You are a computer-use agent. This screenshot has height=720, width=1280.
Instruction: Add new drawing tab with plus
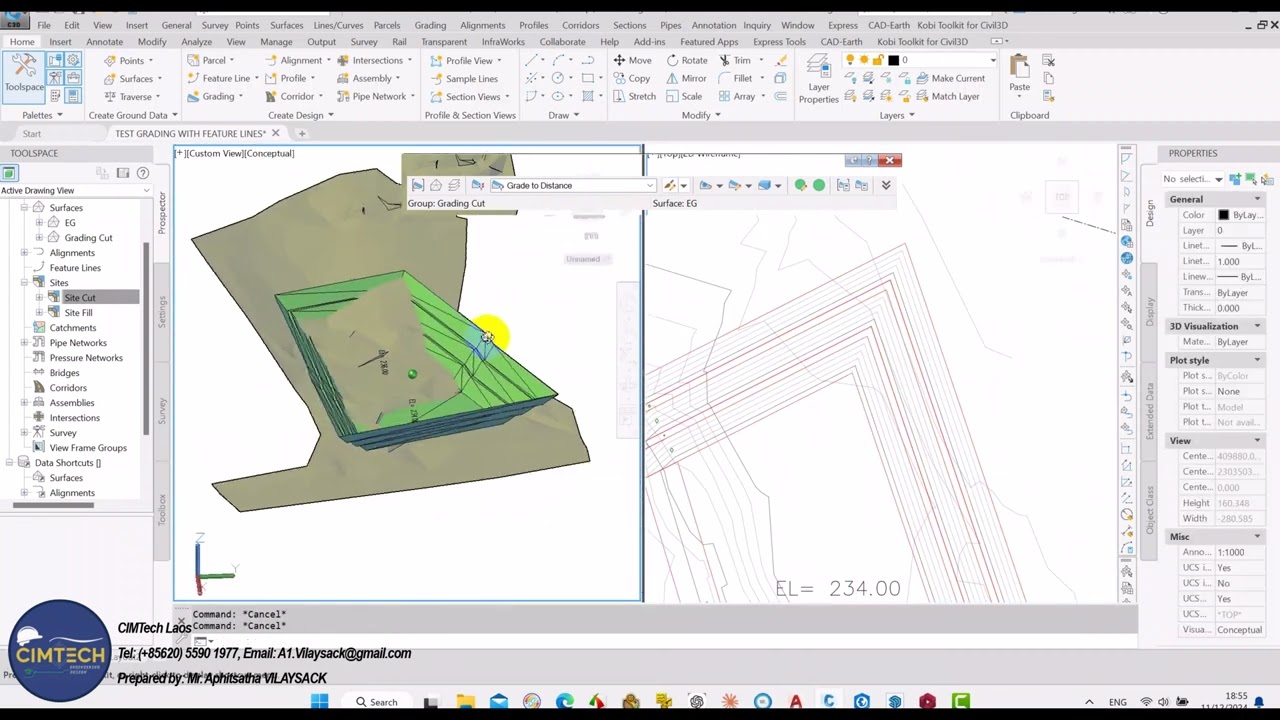coord(301,133)
